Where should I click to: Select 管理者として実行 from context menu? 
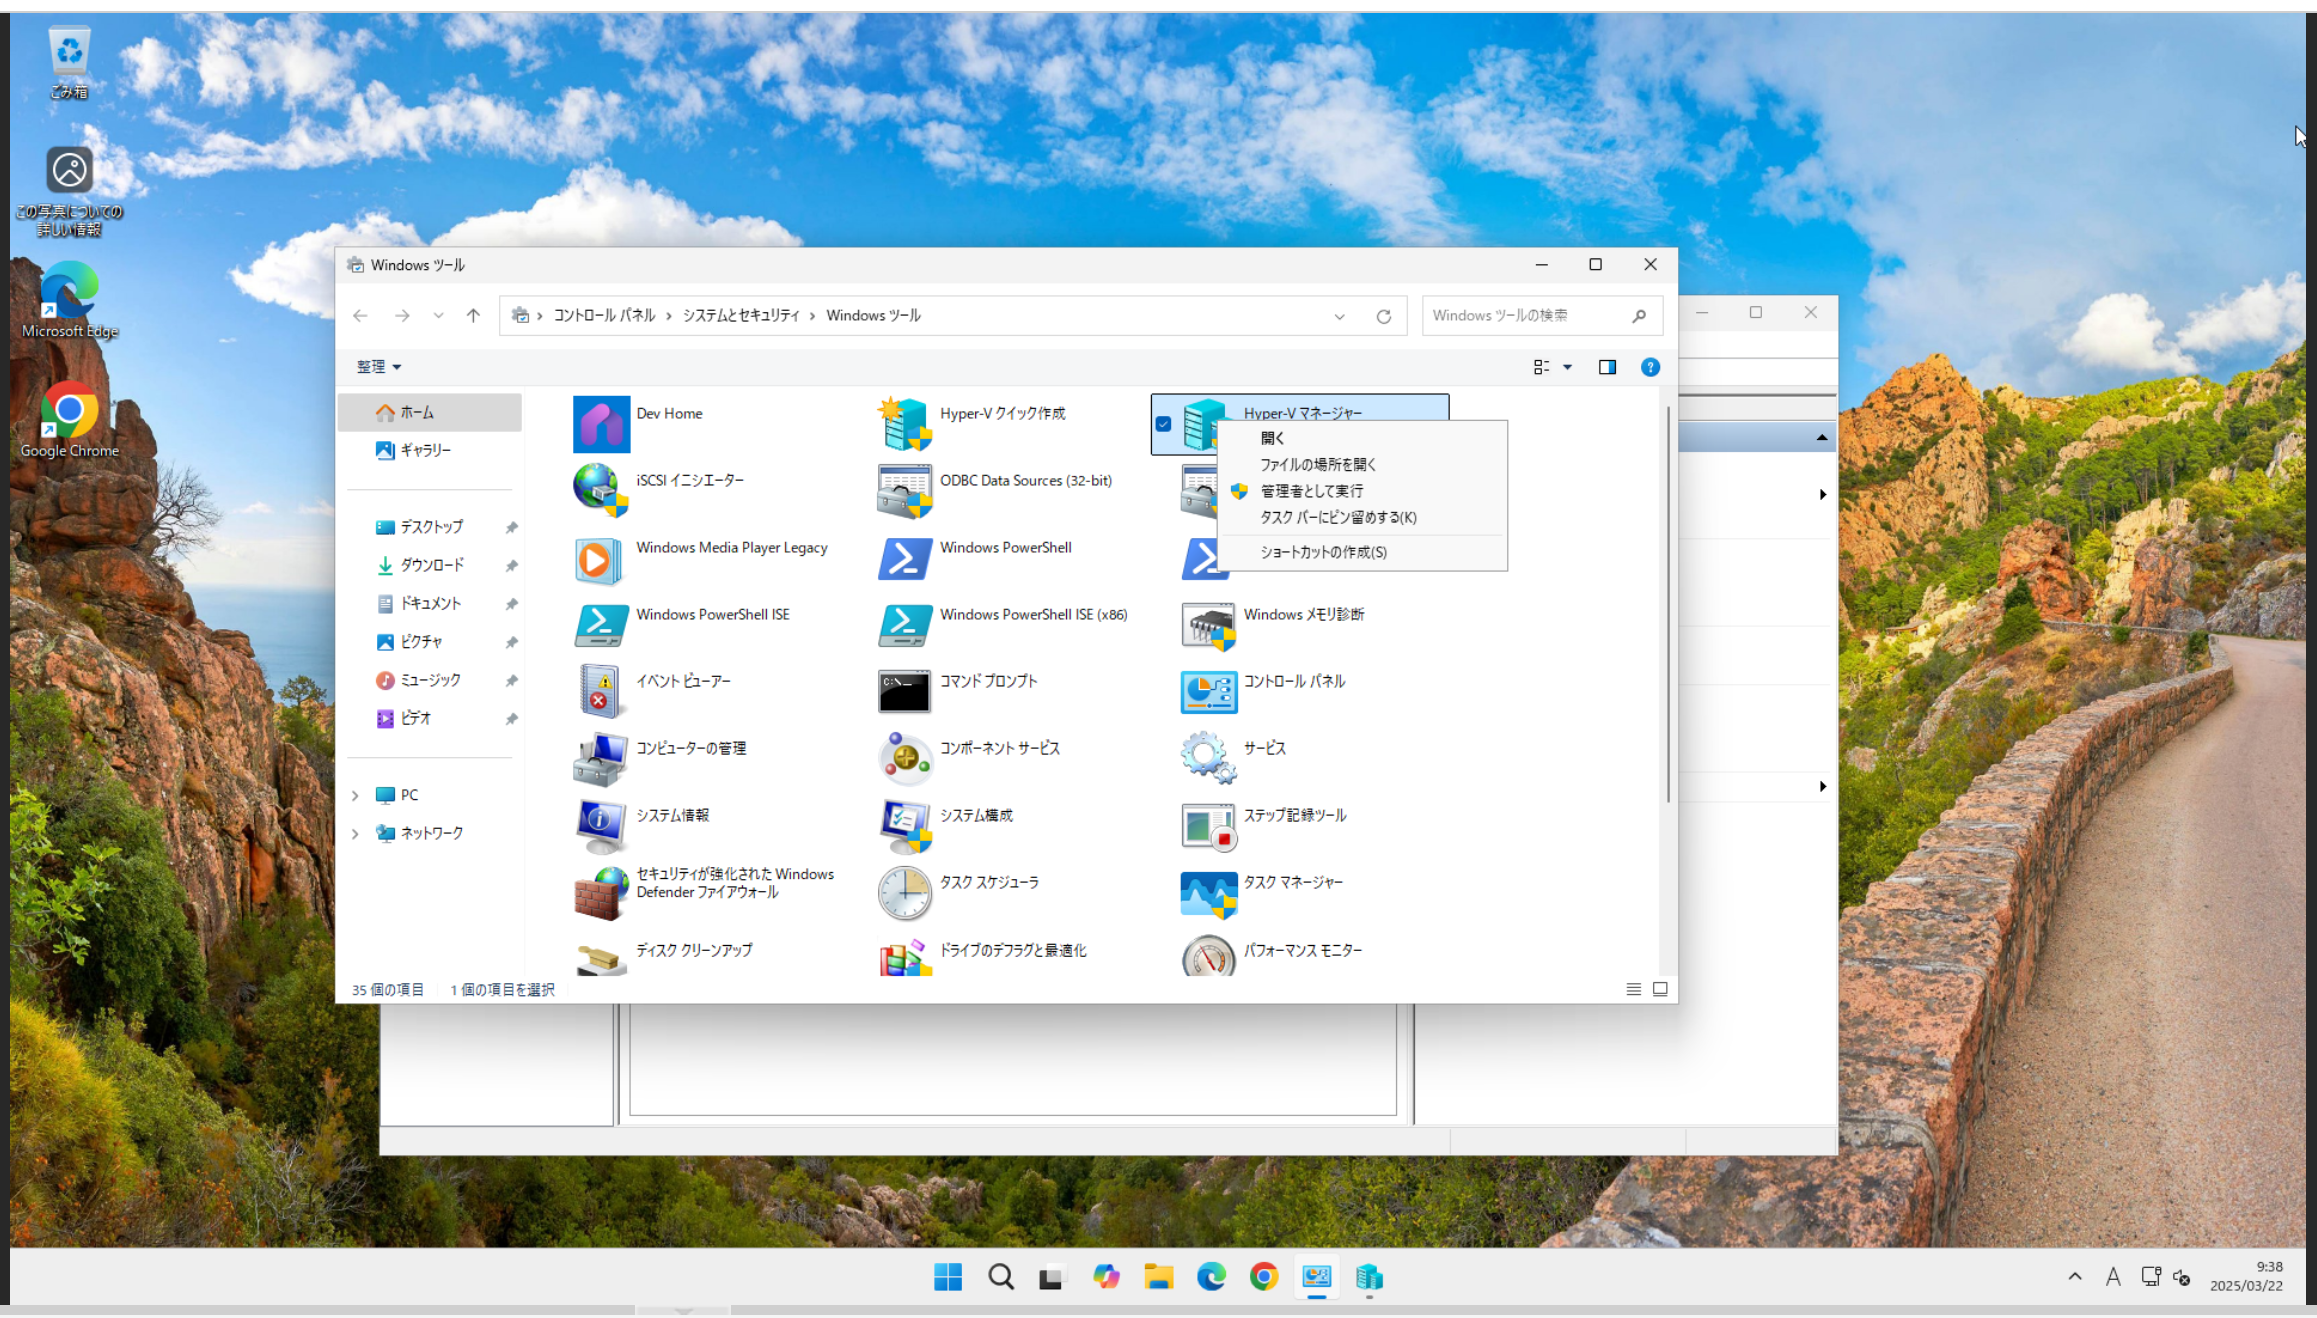(1311, 491)
